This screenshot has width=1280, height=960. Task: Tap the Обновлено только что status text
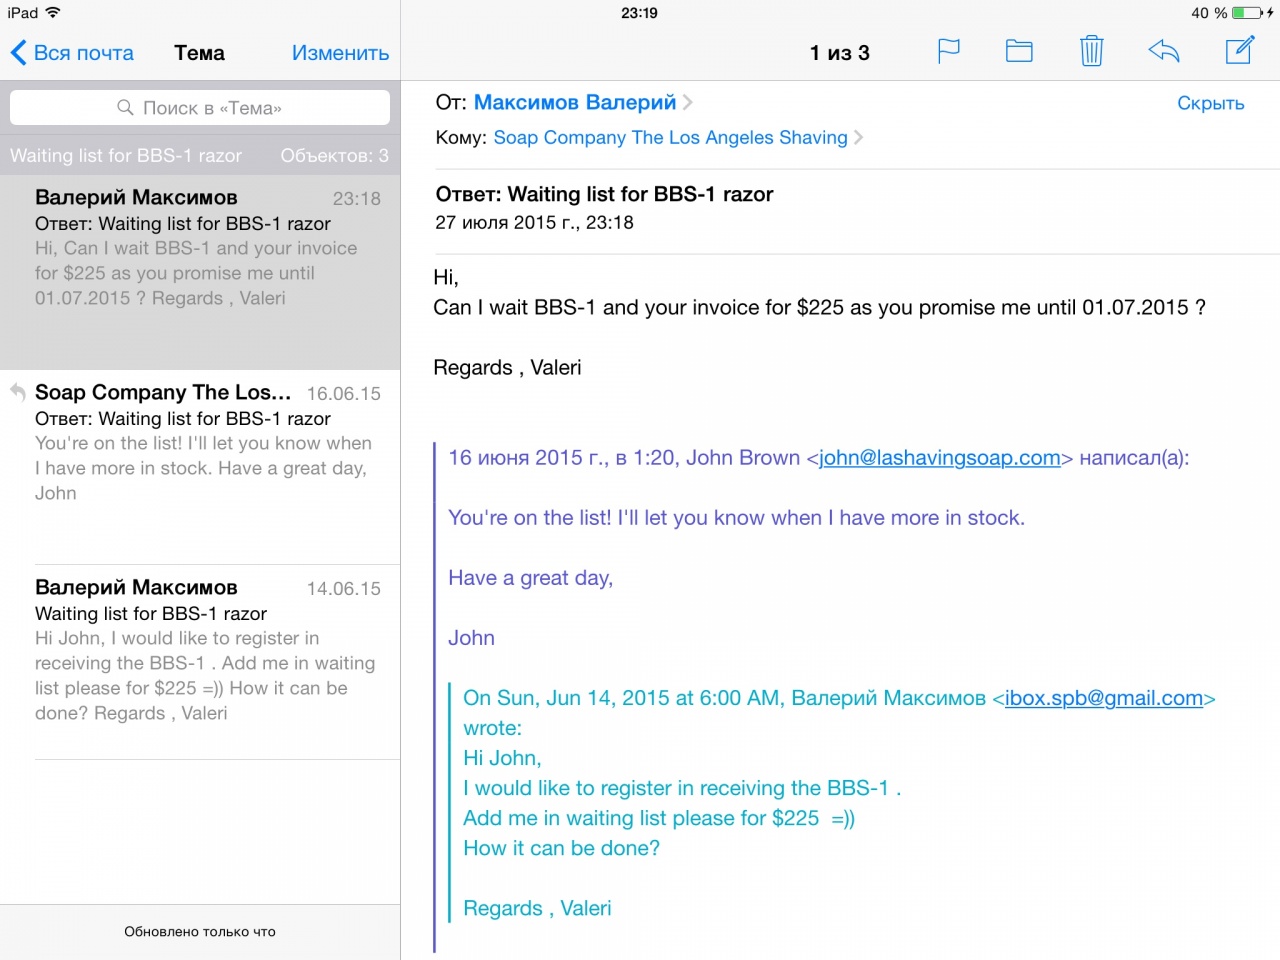point(200,931)
